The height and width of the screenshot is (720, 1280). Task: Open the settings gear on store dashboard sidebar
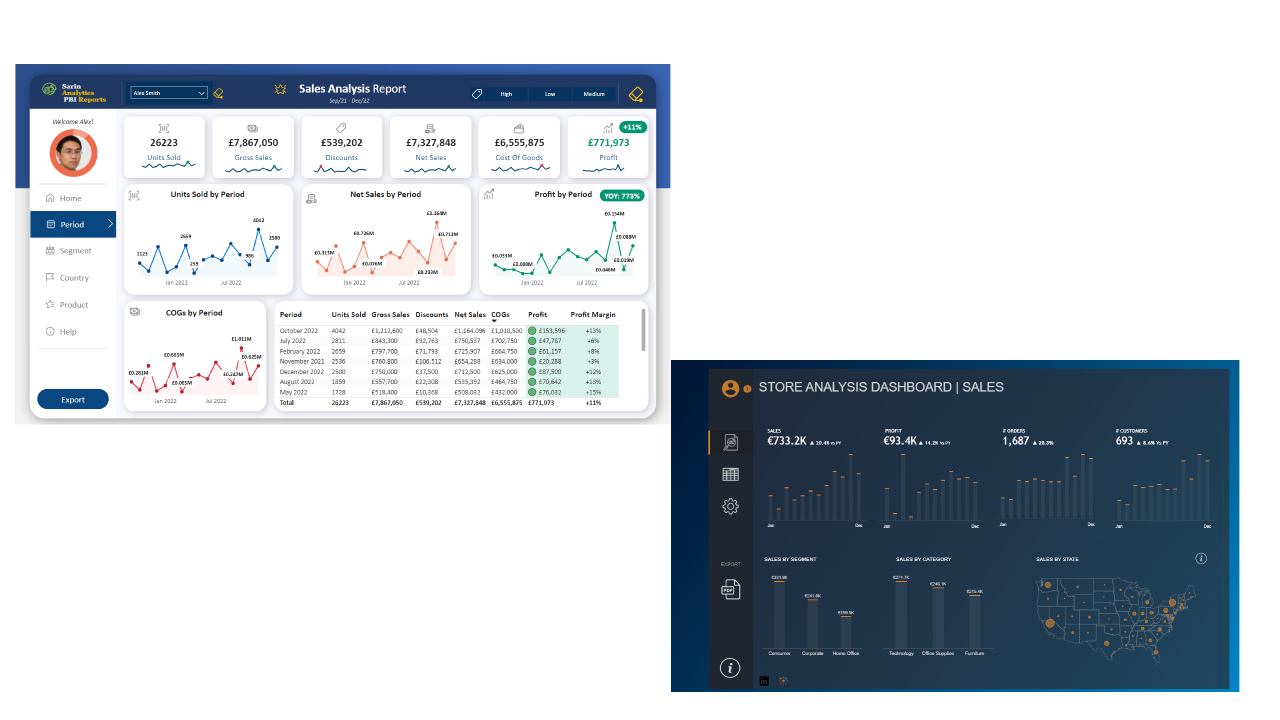(730, 506)
